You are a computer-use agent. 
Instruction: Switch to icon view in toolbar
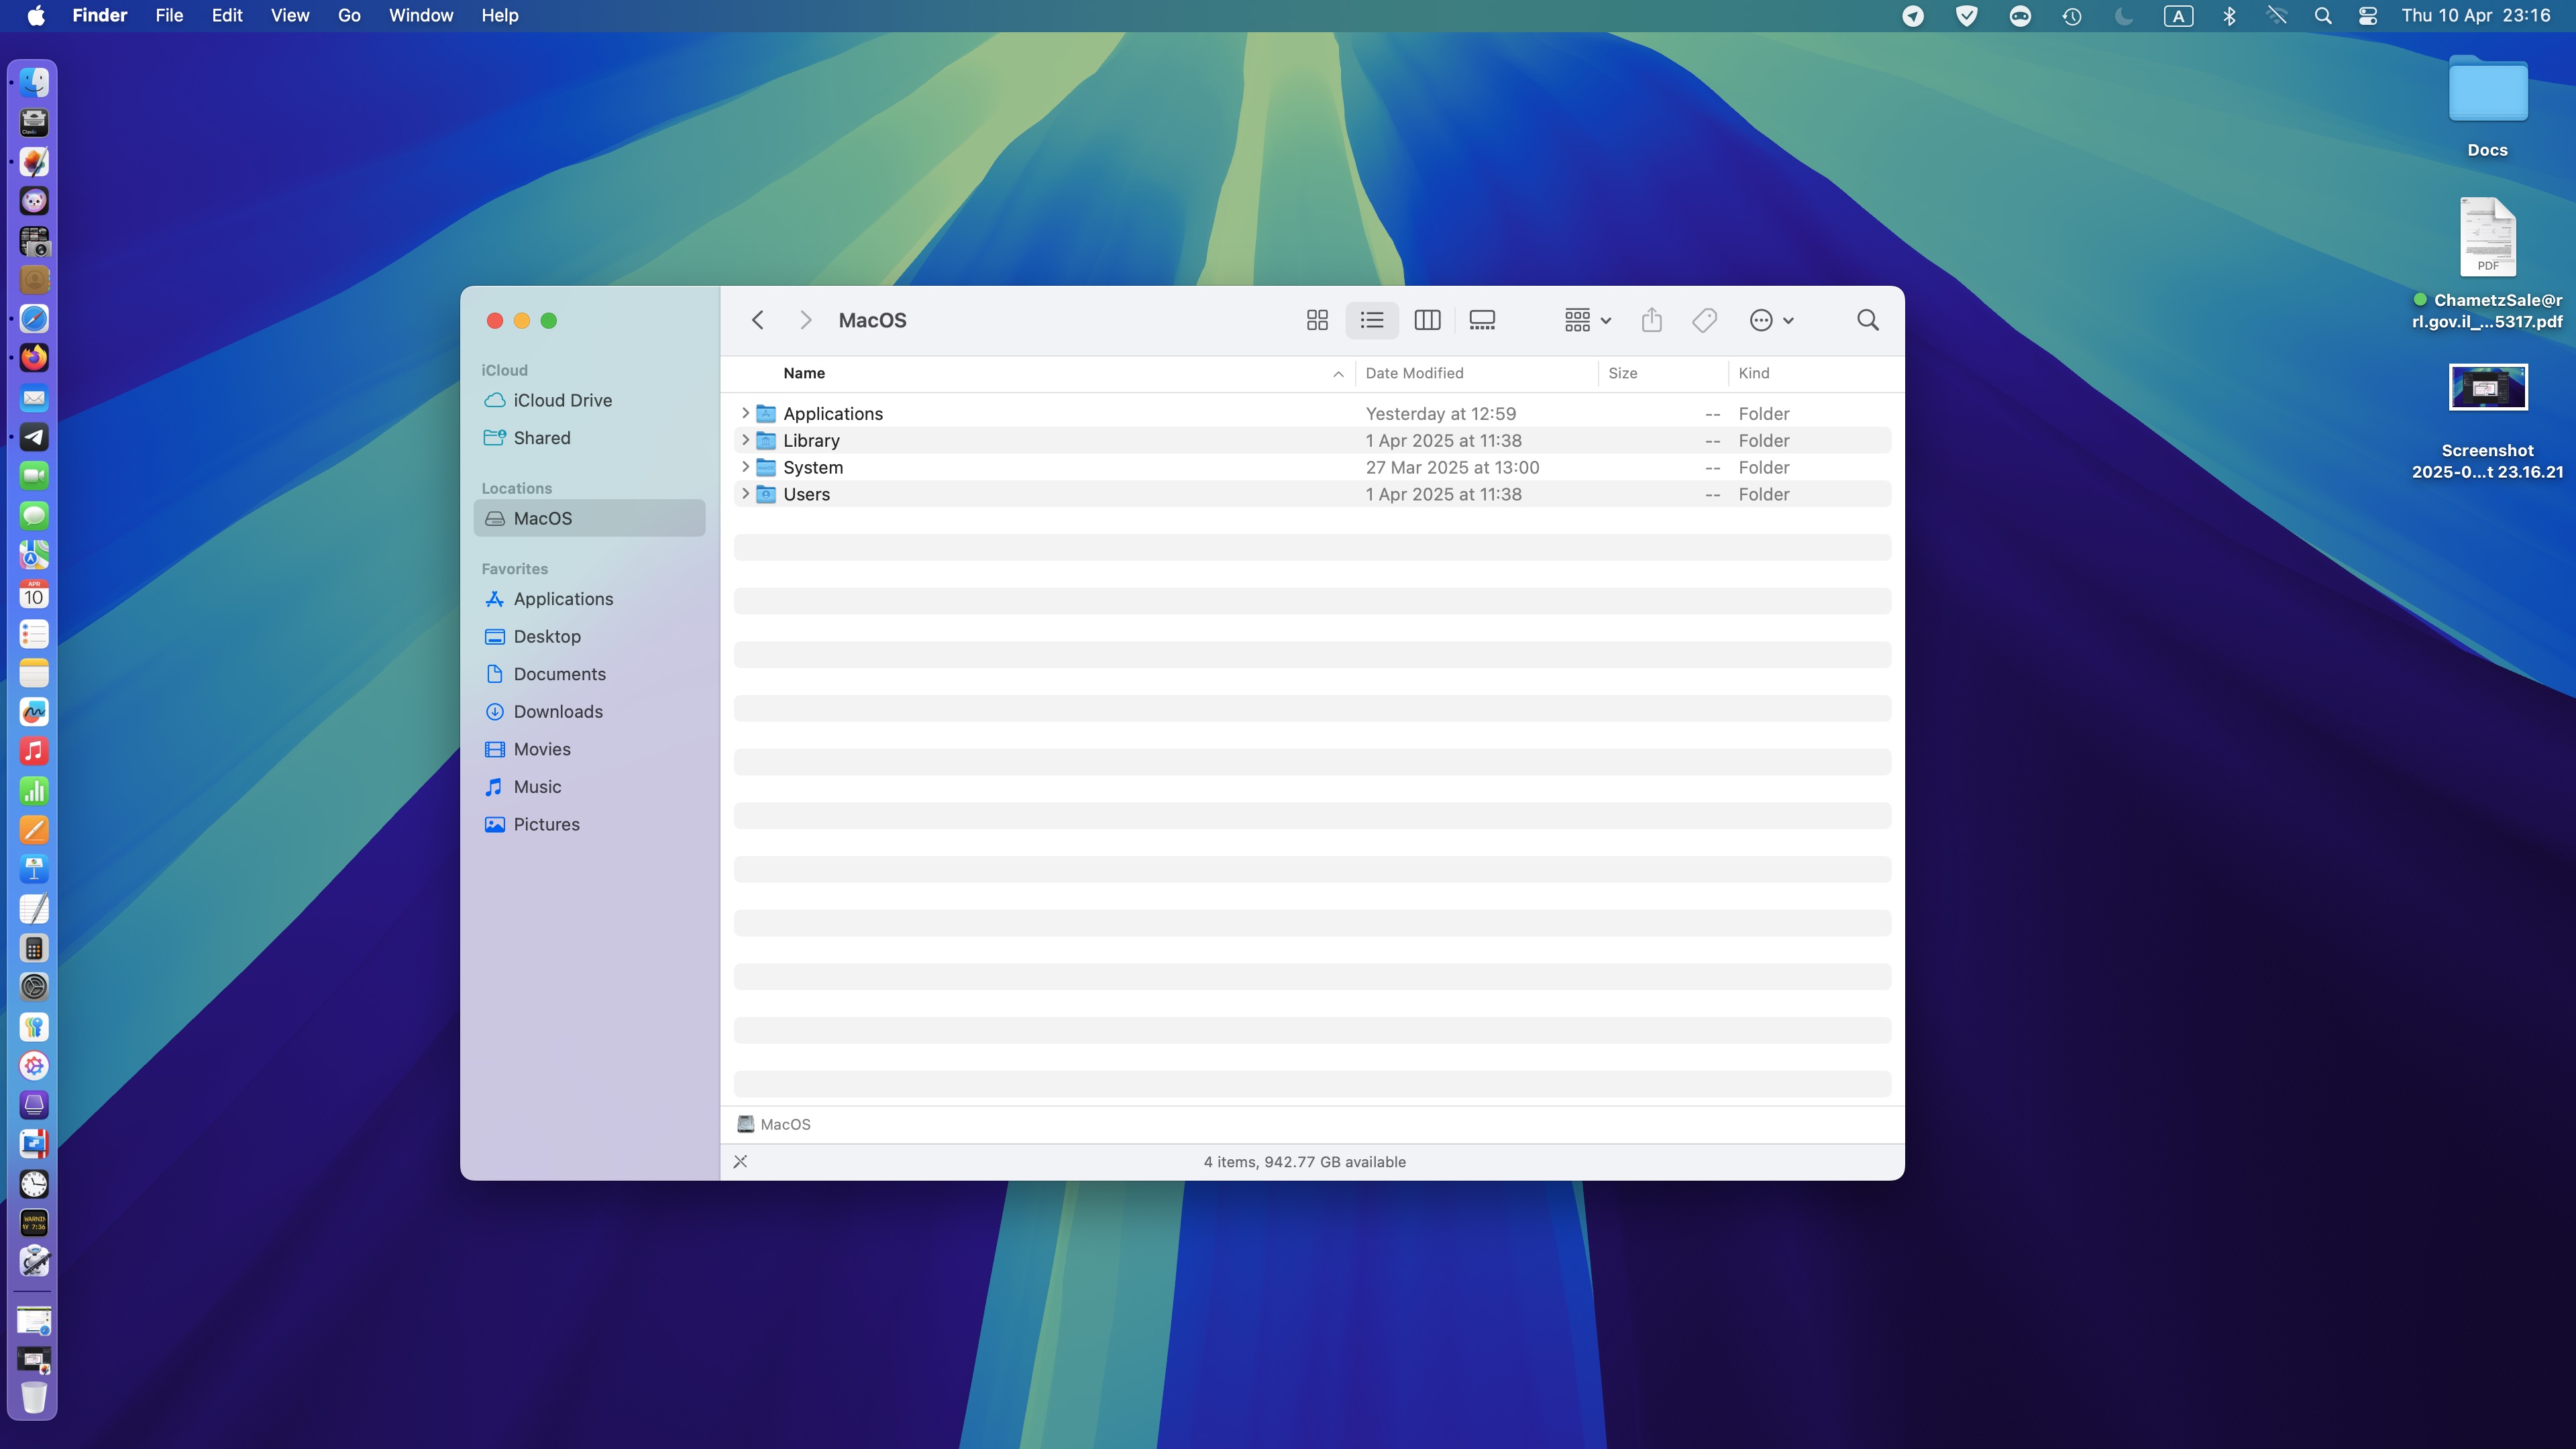[x=1317, y=320]
